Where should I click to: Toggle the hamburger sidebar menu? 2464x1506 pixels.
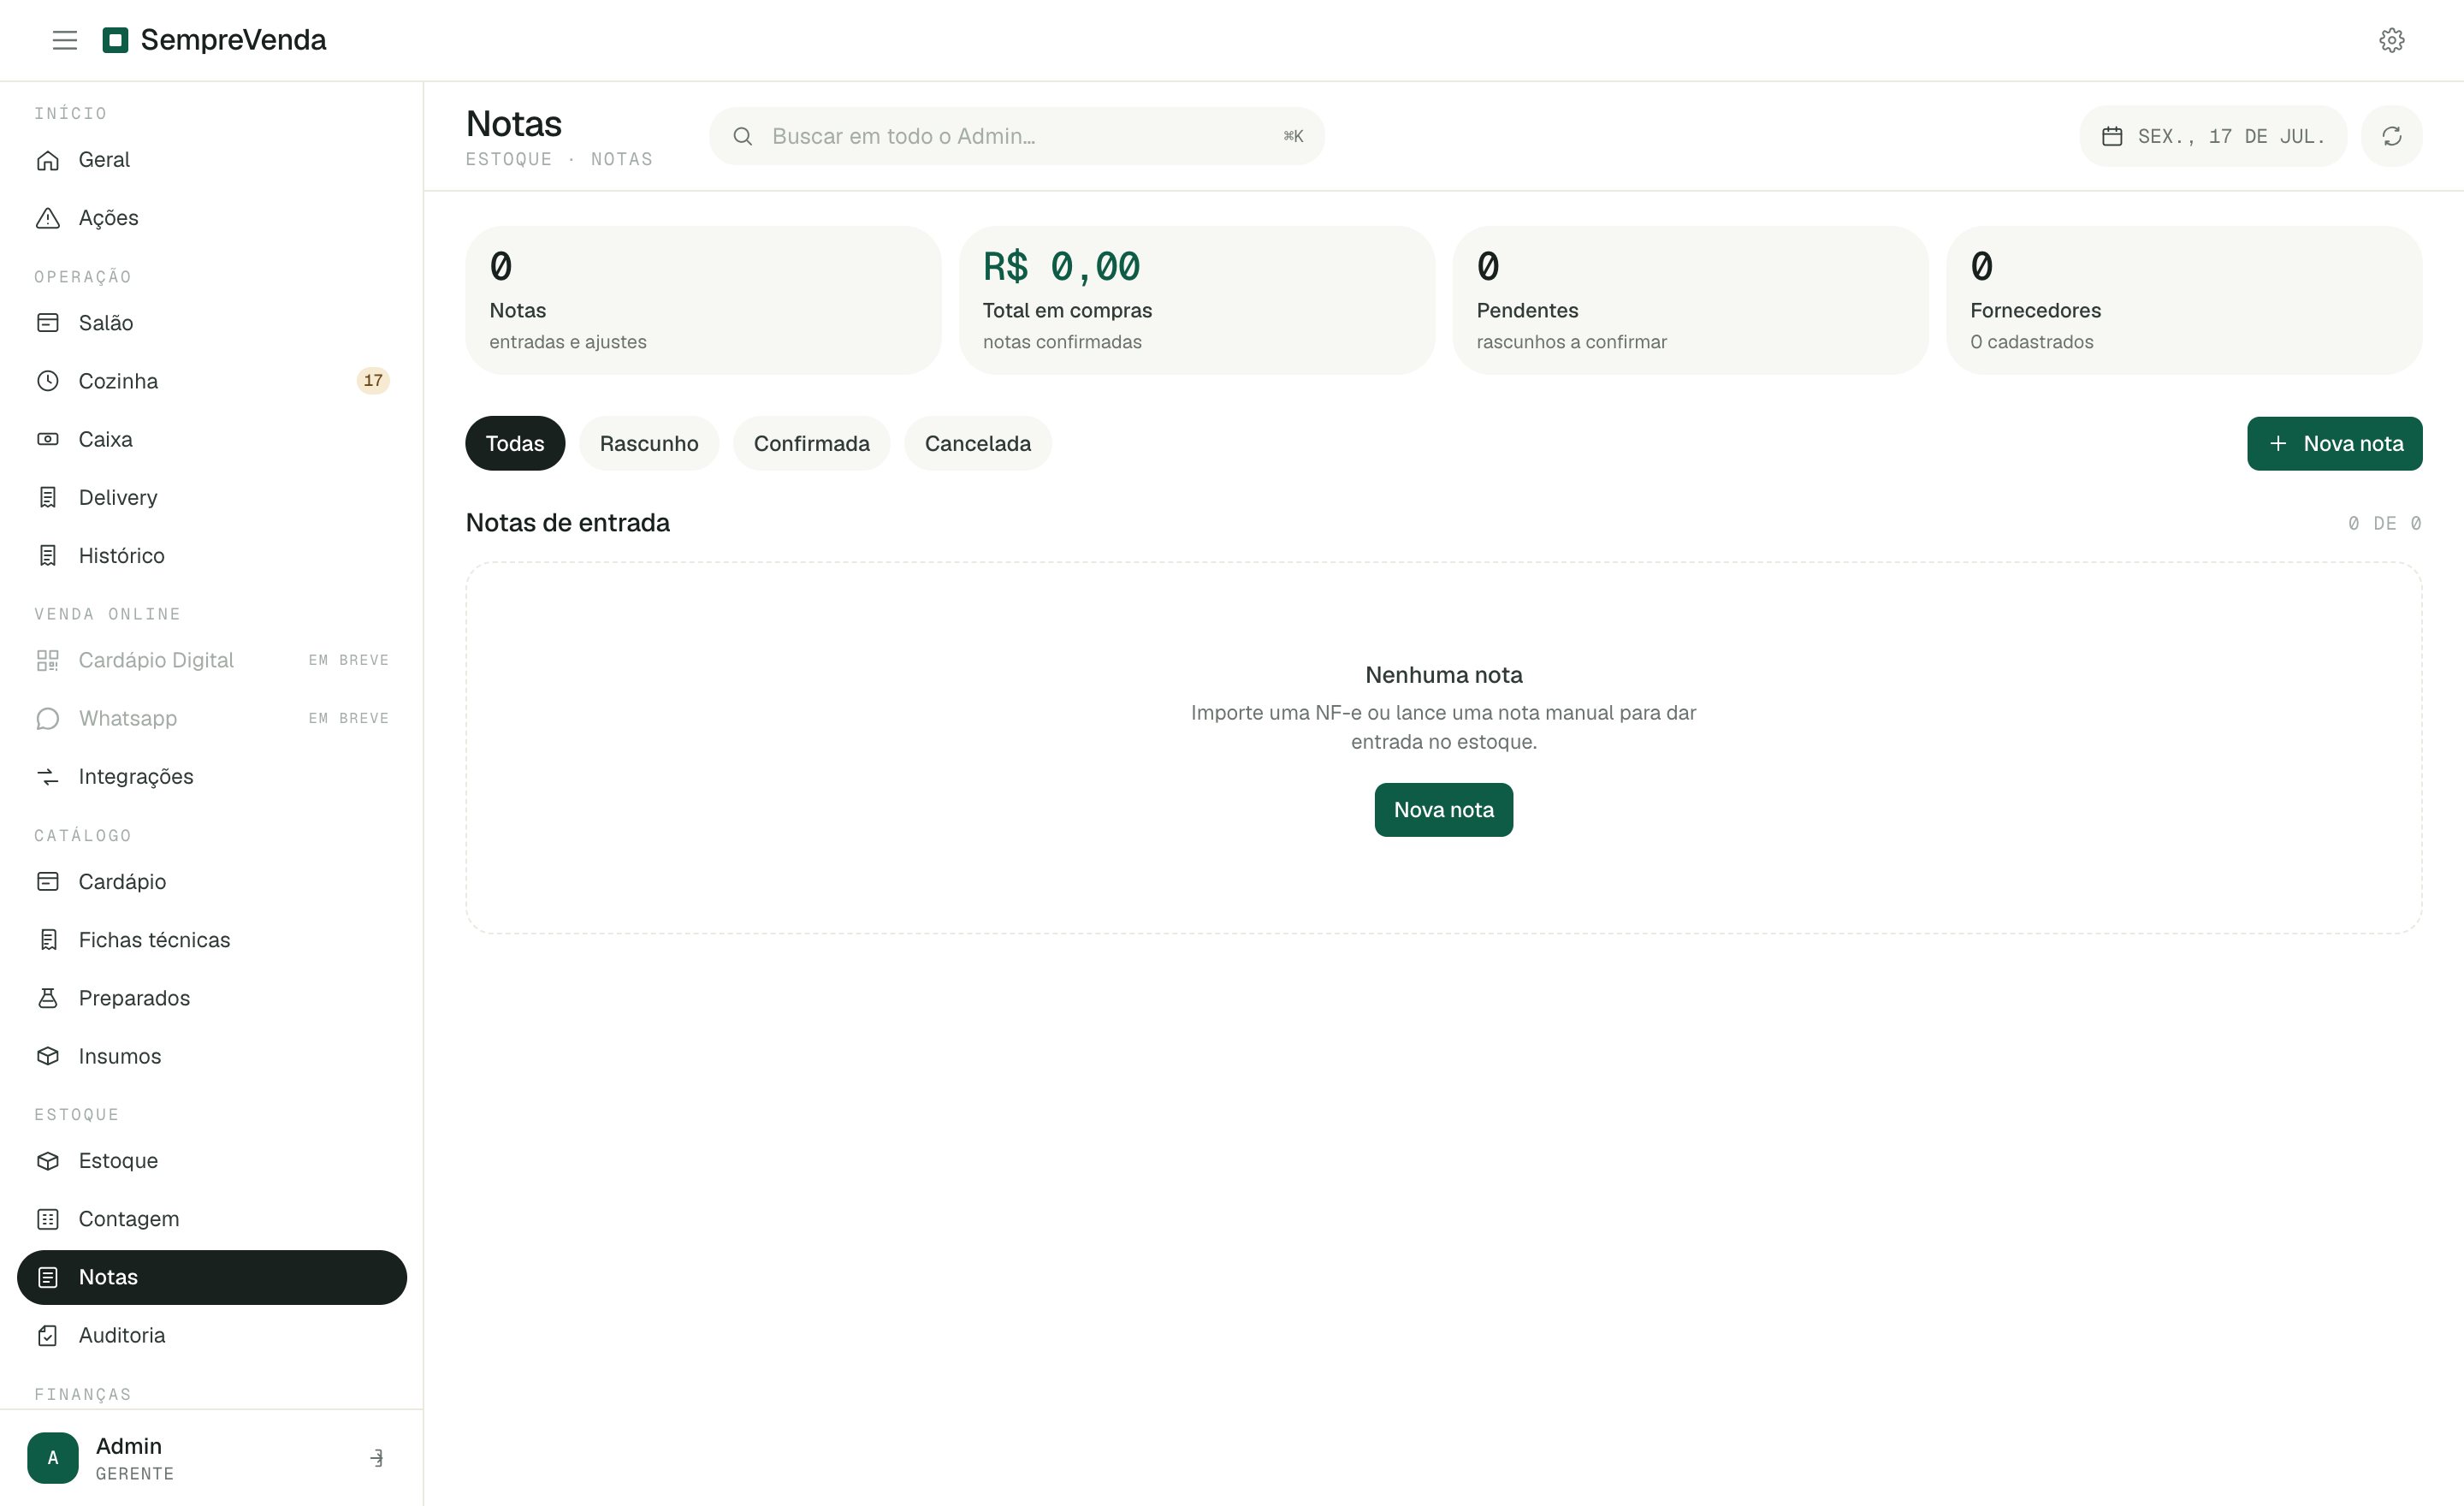65,40
